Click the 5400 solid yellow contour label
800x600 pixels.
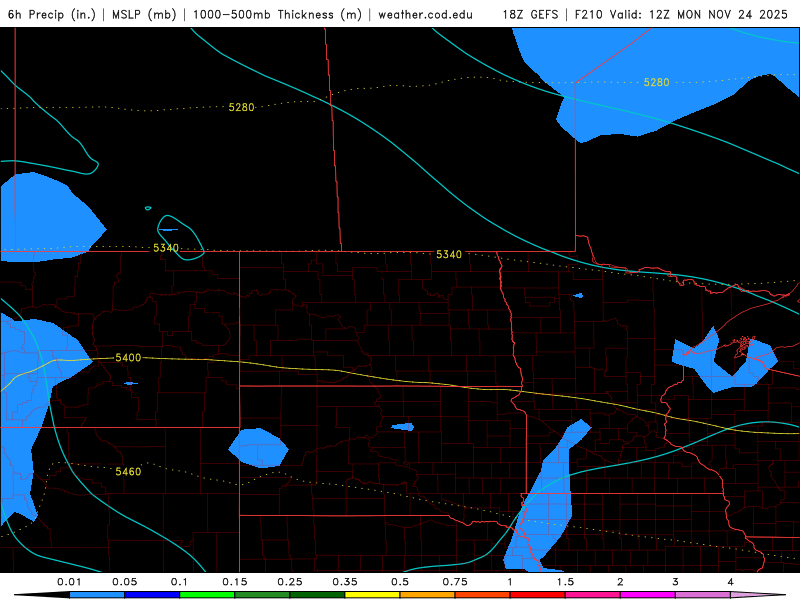(128, 358)
